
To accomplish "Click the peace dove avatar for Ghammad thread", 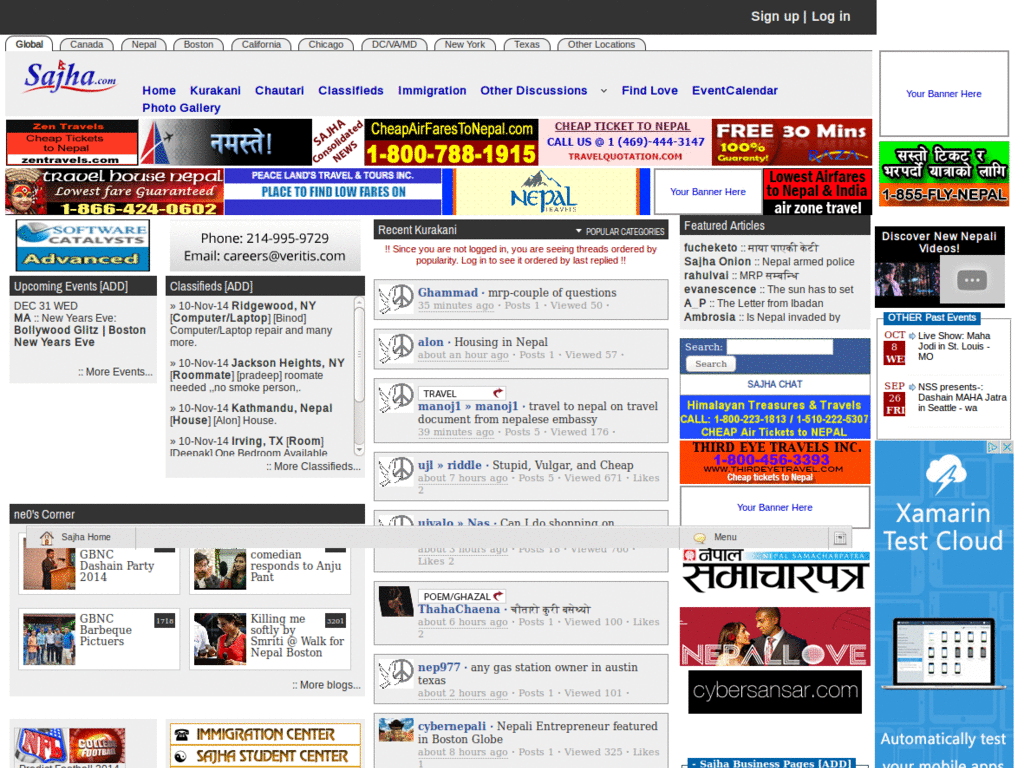I will tap(396, 298).
